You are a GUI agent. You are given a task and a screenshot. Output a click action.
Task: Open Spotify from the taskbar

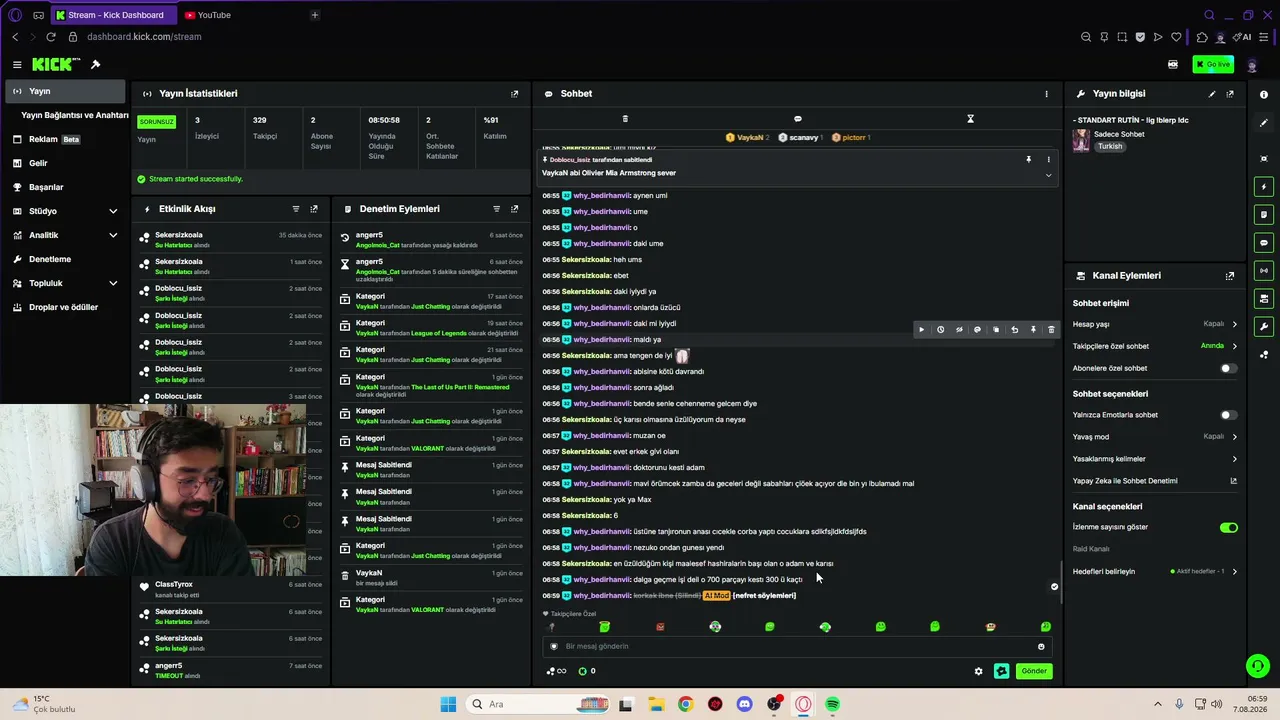(x=832, y=704)
